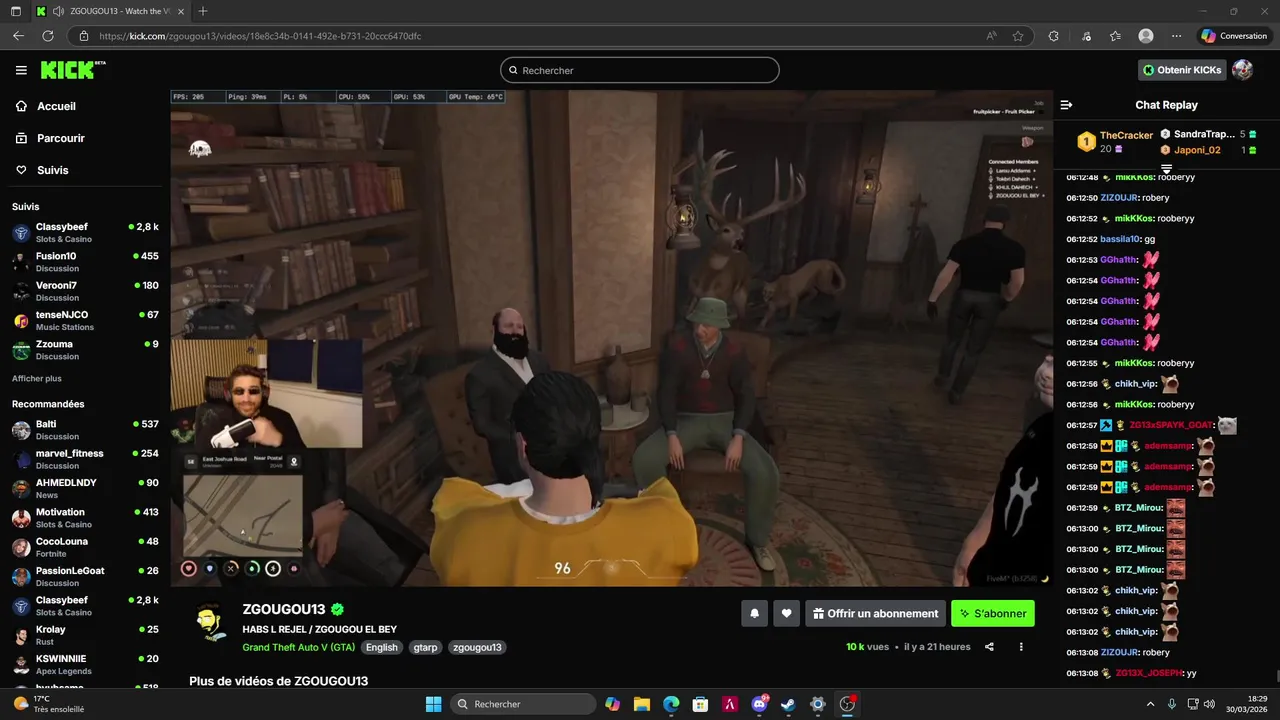Select the zgougou13 tag
This screenshot has width=1280, height=720.
477,647
